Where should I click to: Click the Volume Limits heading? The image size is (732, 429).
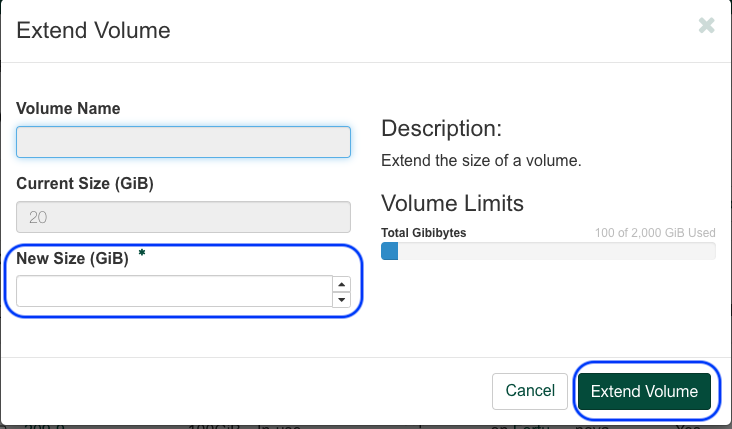coord(452,204)
